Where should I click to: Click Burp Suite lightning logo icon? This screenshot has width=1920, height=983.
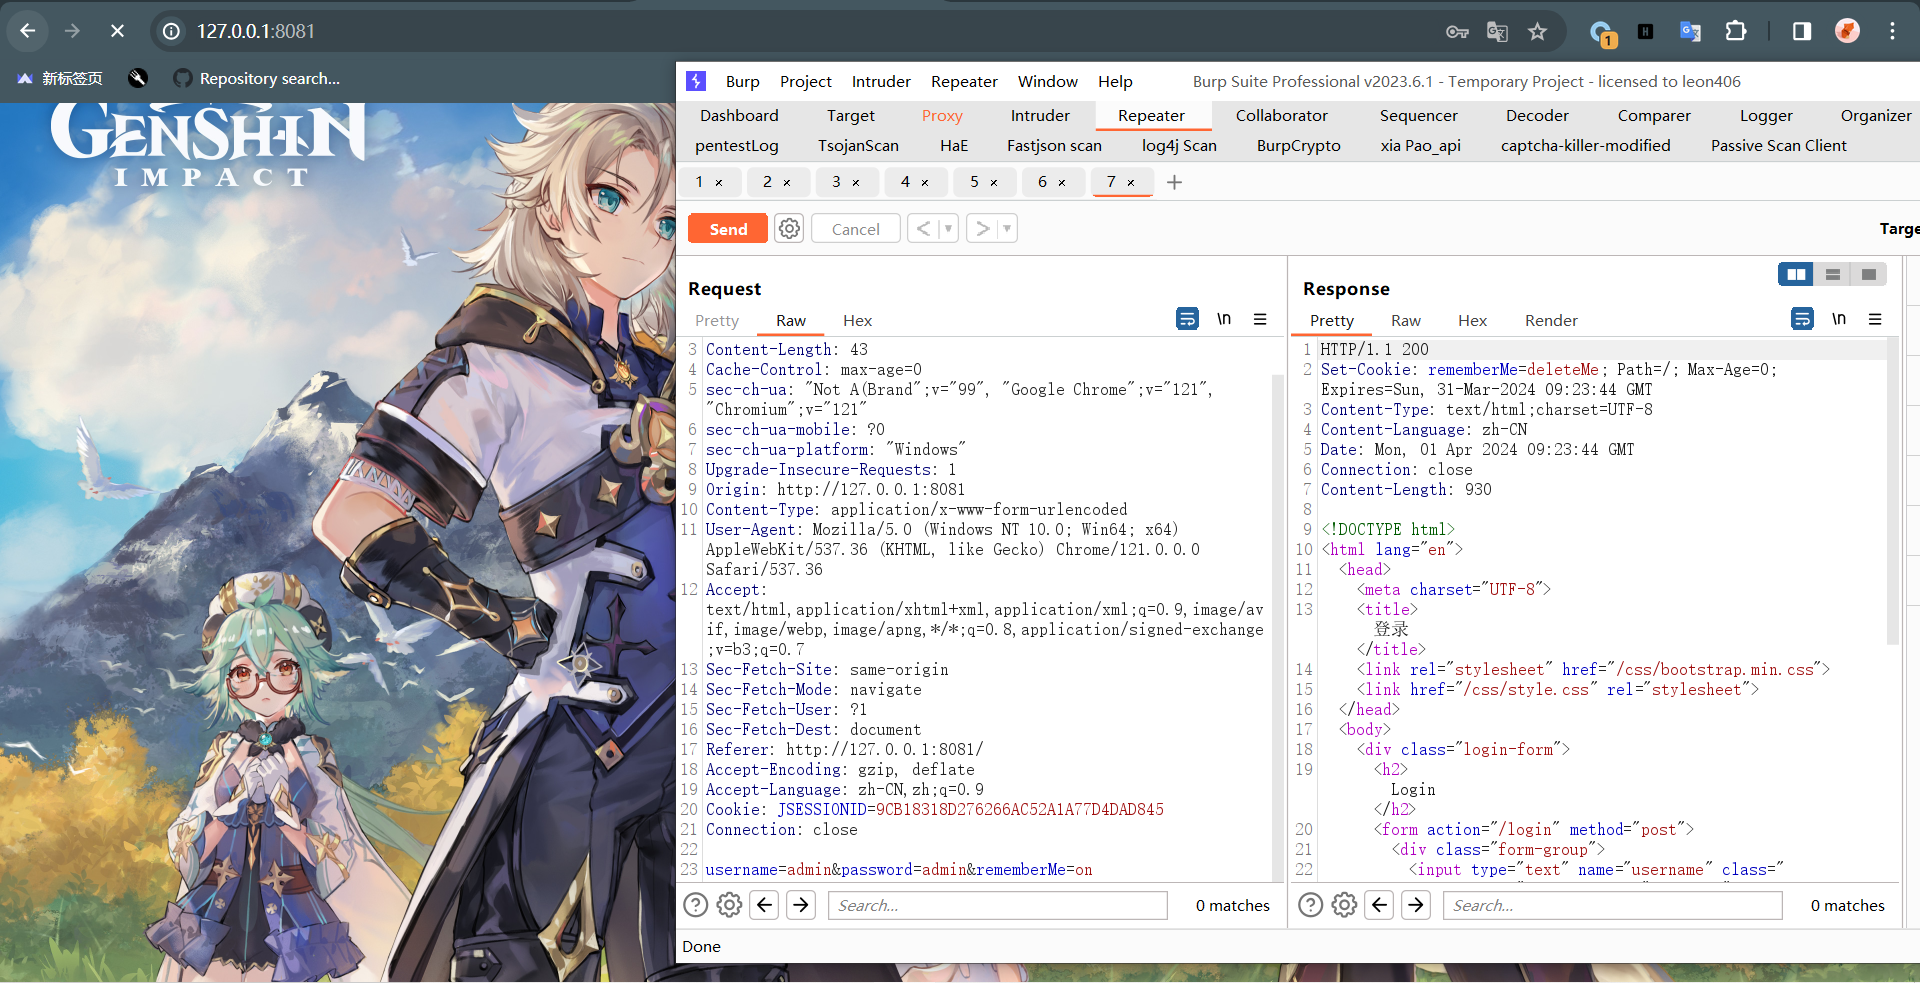696,81
